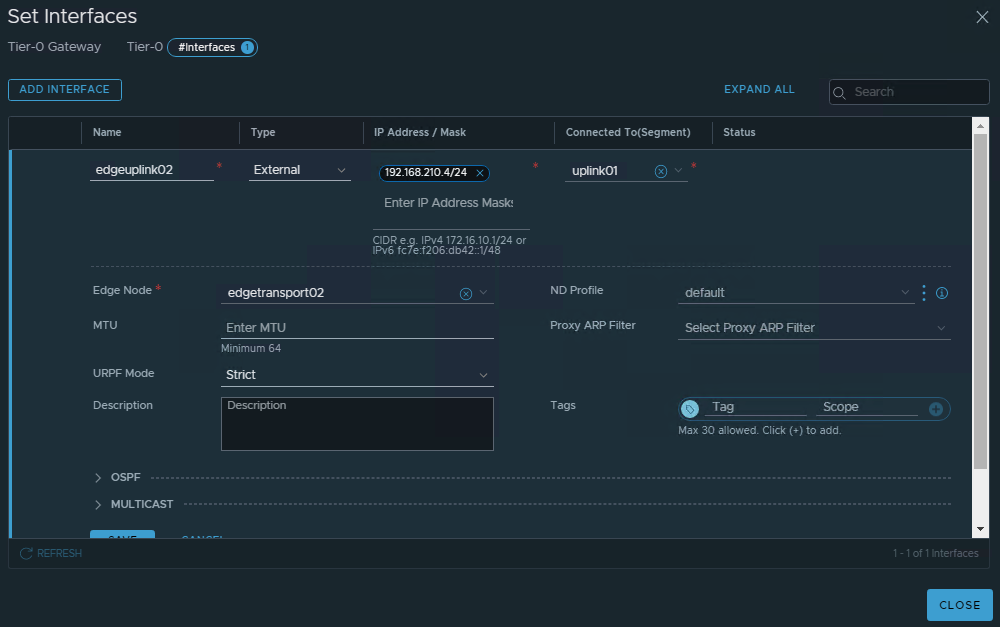Click the ND Profile info icon
Image resolution: width=1000 pixels, height=627 pixels.
(941, 293)
